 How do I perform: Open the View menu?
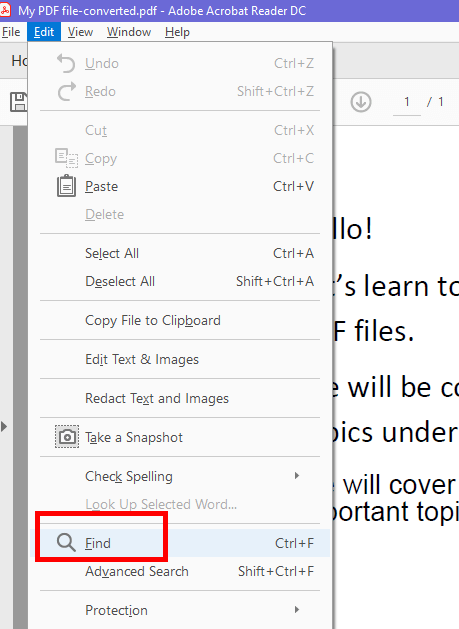tap(80, 32)
